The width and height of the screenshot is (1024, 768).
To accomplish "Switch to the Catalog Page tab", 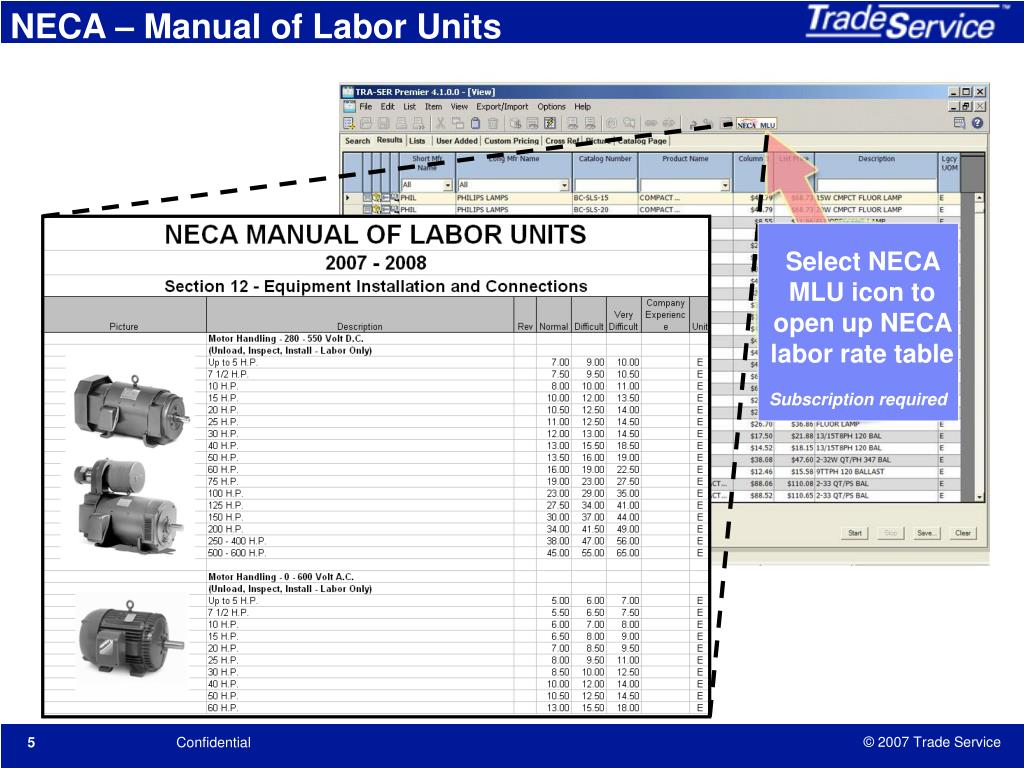I will (x=643, y=141).
